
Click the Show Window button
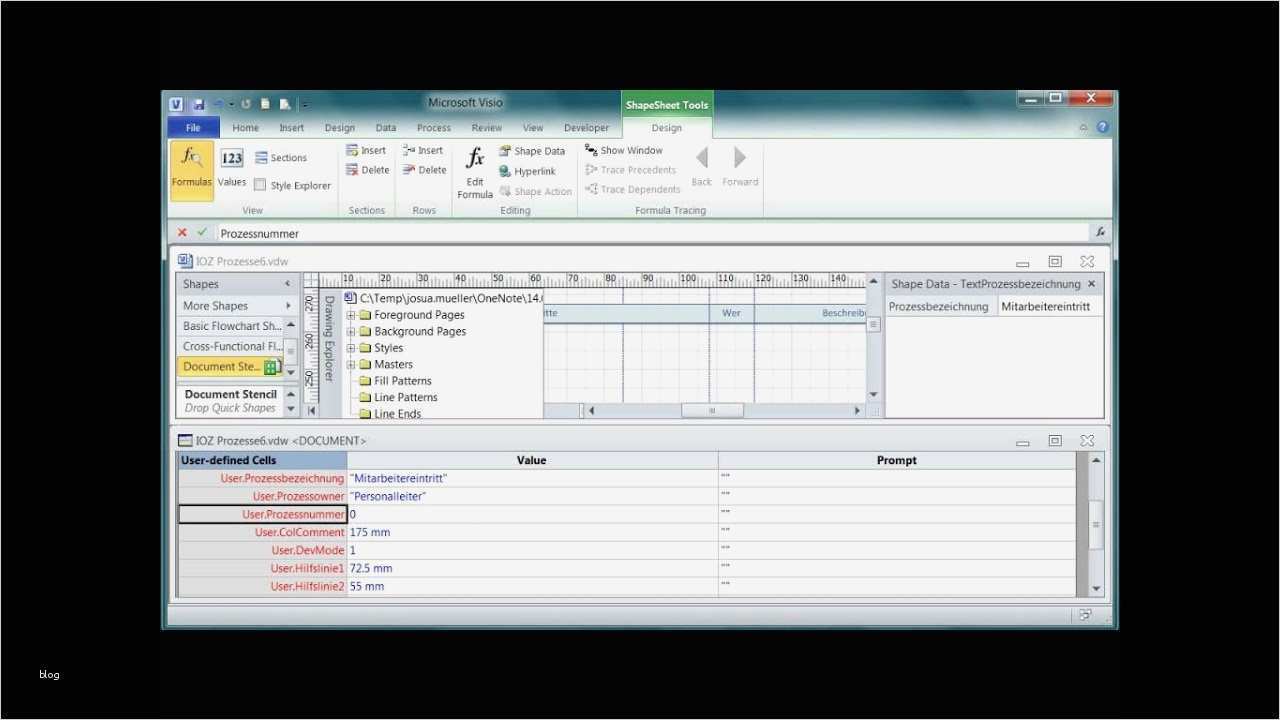(x=624, y=150)
